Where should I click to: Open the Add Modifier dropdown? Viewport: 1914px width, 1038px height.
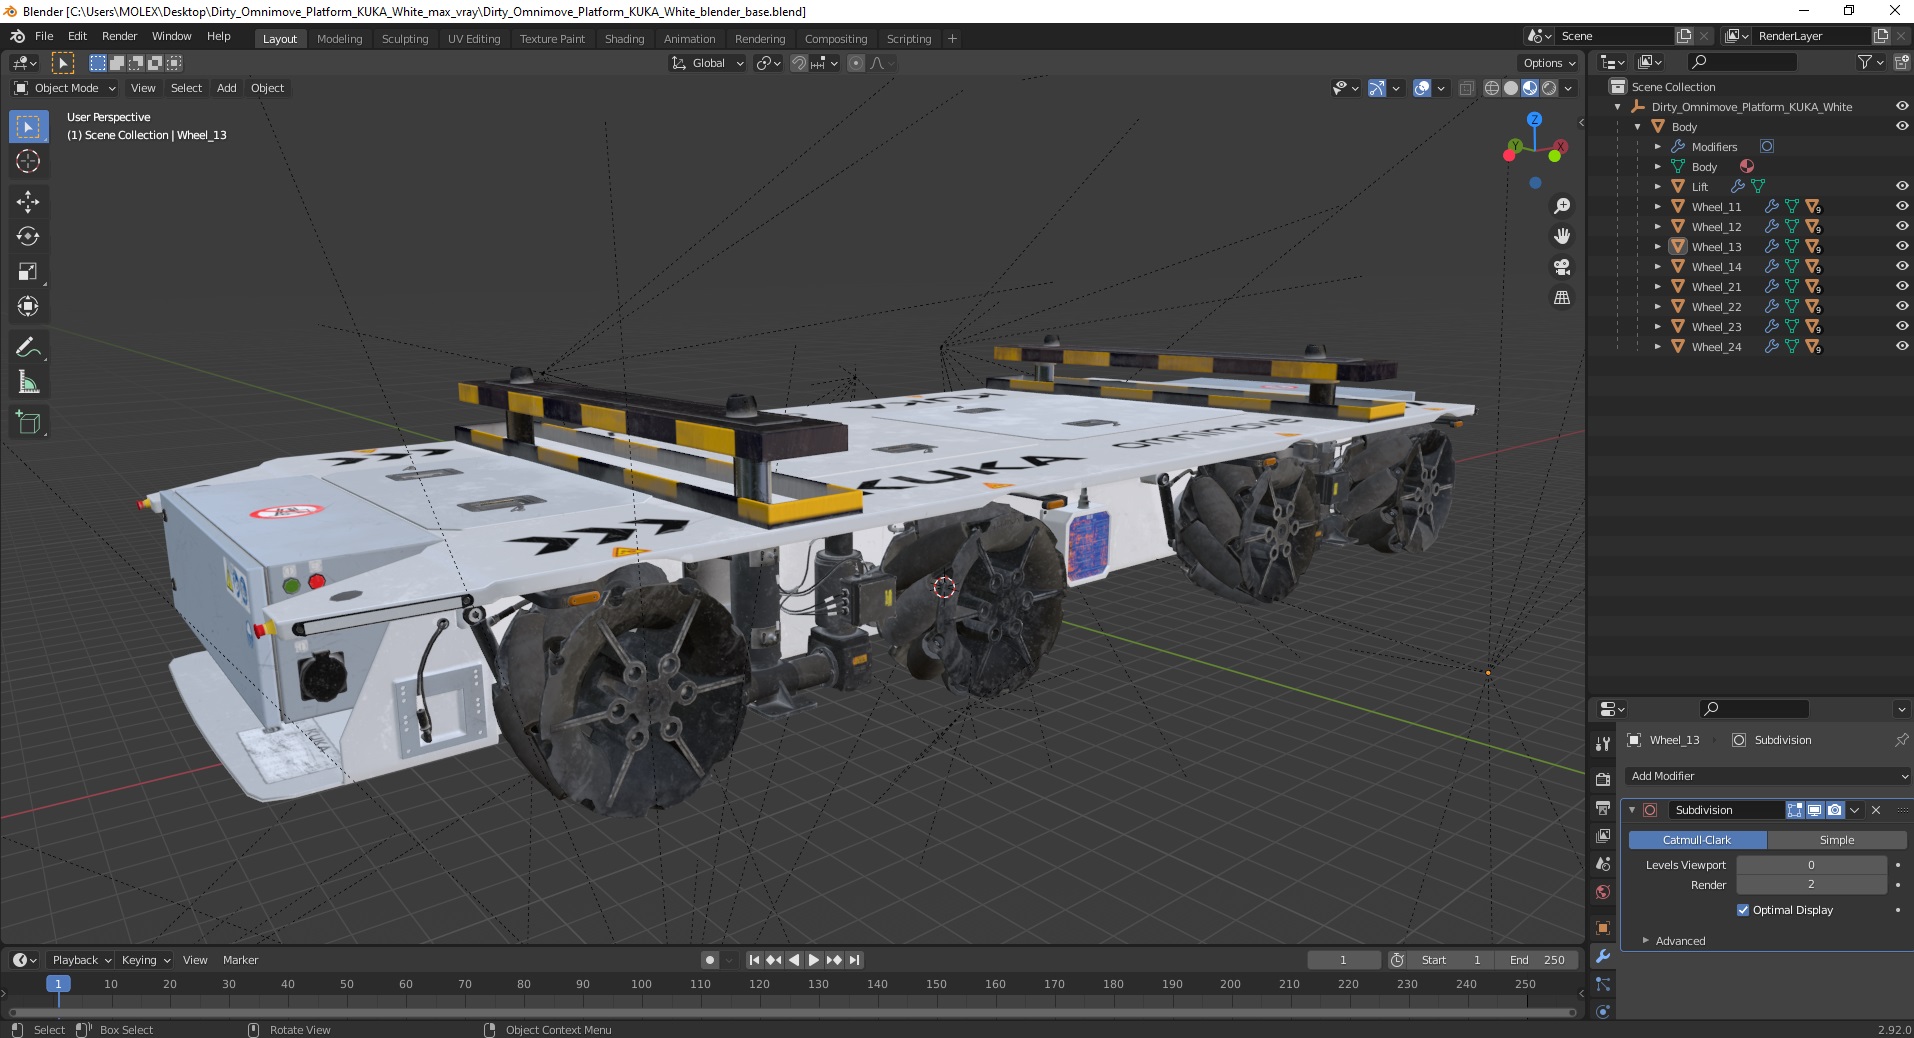(x=1767, y=776)
